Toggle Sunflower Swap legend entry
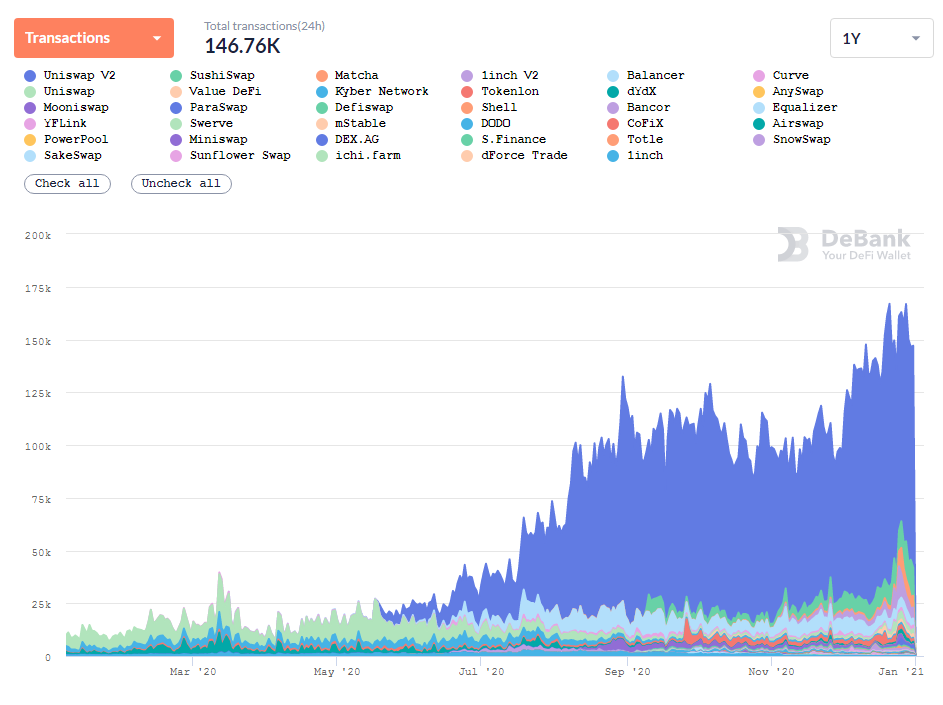 [230, 155]
